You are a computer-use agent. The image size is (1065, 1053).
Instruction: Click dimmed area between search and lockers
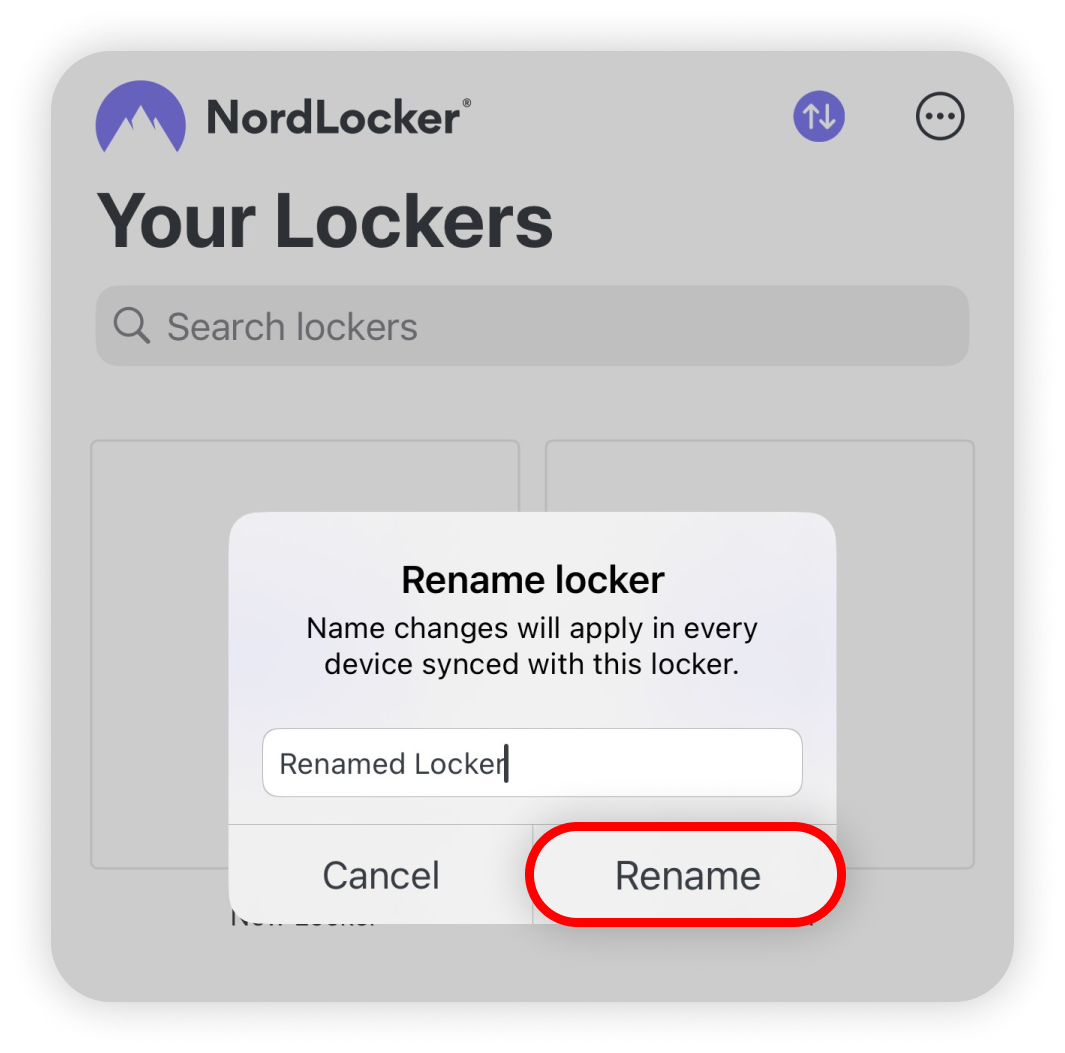pyautogui.click(x=532, y=403)
